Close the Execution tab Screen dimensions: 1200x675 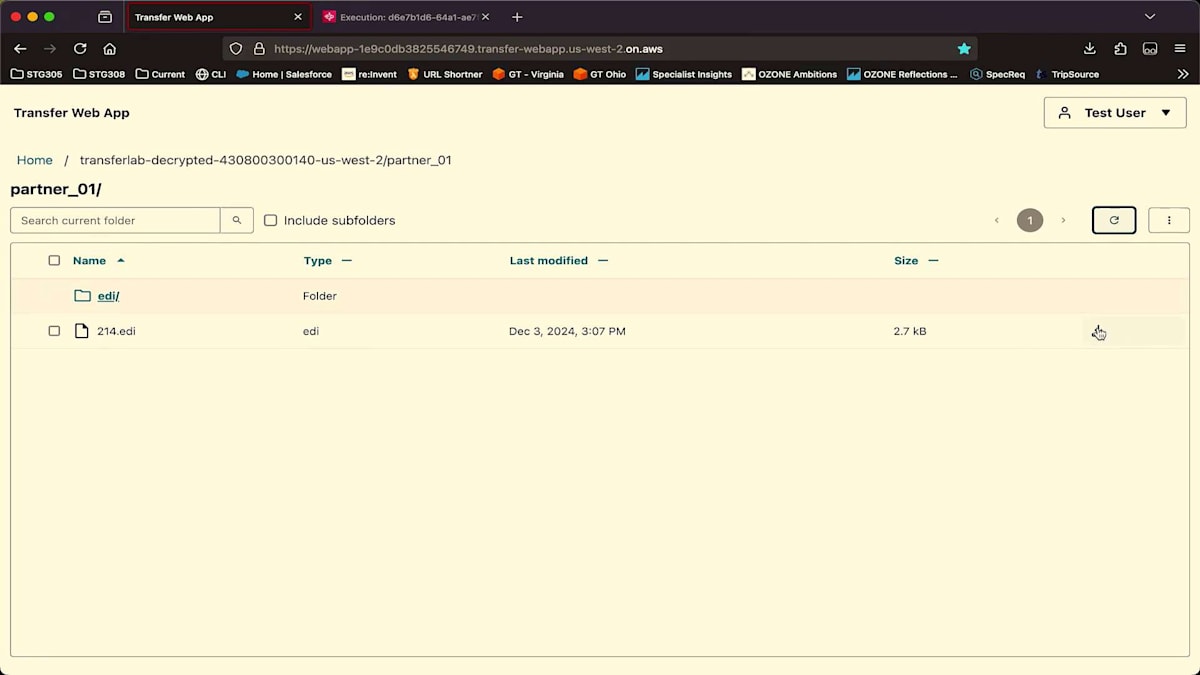pos(486,17)
